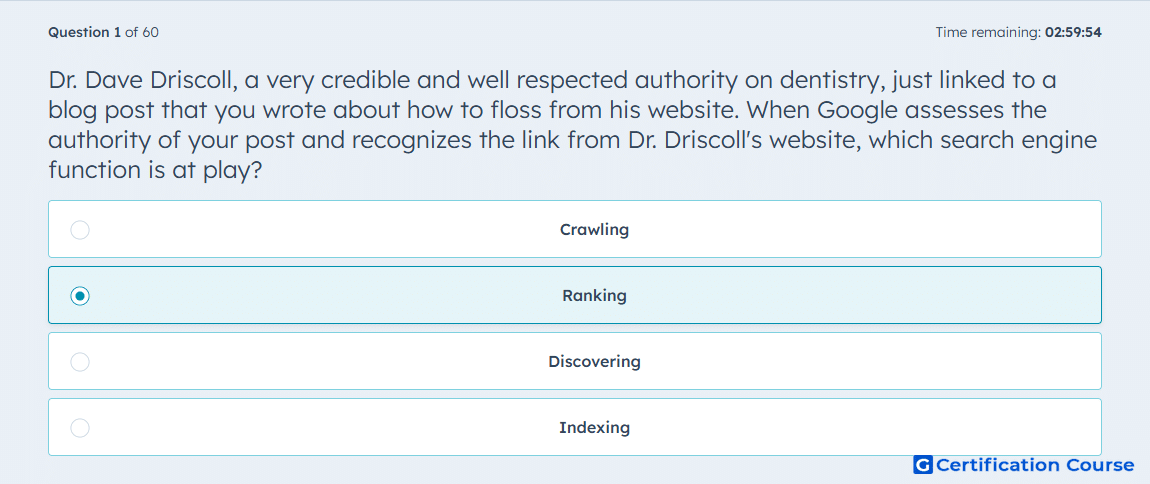
Task: Click the Question 1 of 60 indicator
Action: (103, 32)
